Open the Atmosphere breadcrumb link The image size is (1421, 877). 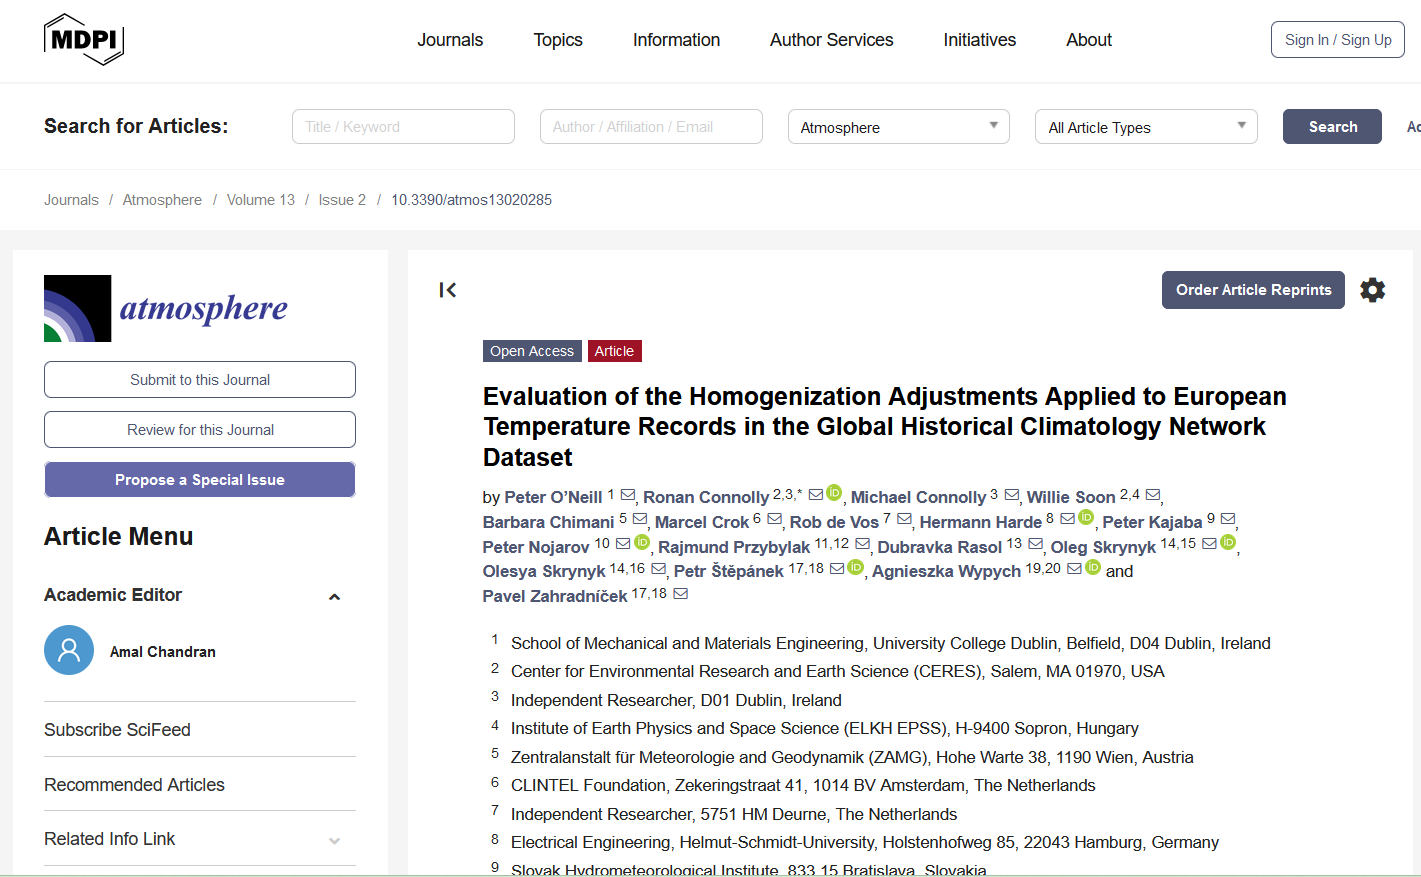coord(162,200)
